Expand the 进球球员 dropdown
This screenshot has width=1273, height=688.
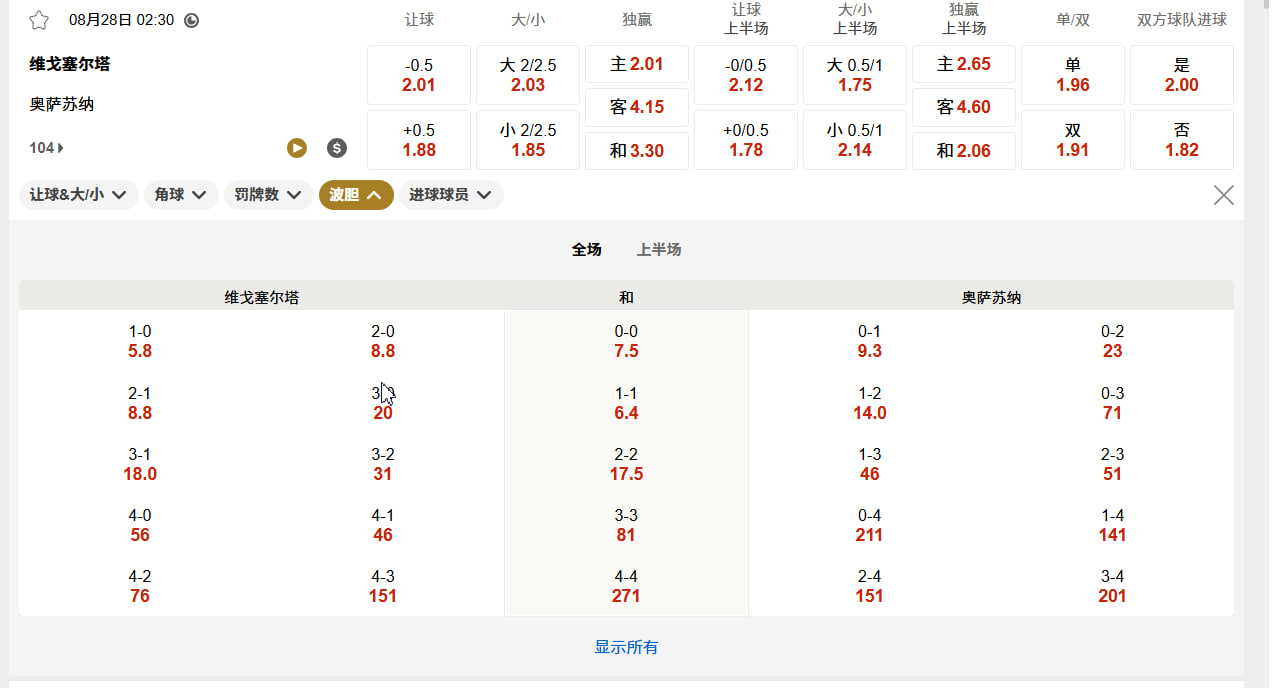(x=451, y=195)
